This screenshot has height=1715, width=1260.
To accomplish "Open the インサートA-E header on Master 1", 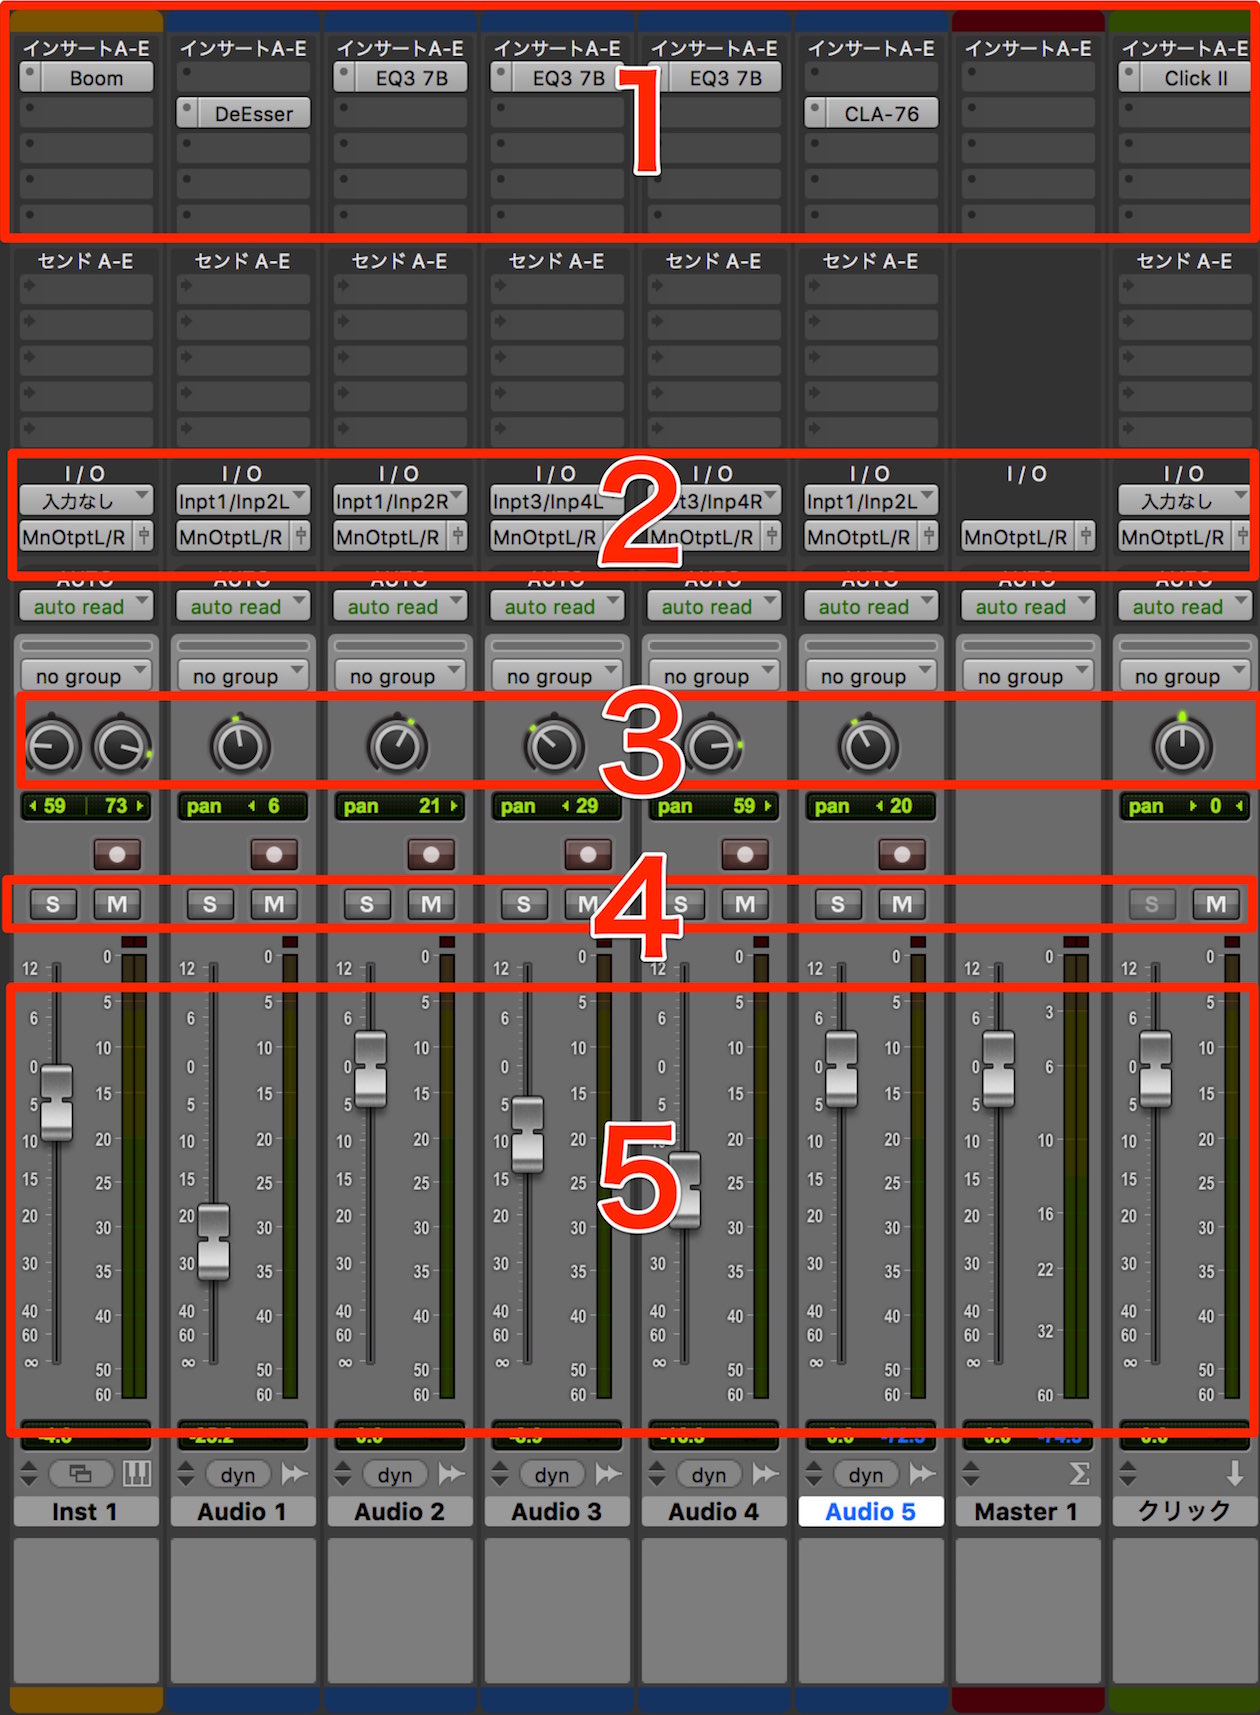I will click(1028, 48).
